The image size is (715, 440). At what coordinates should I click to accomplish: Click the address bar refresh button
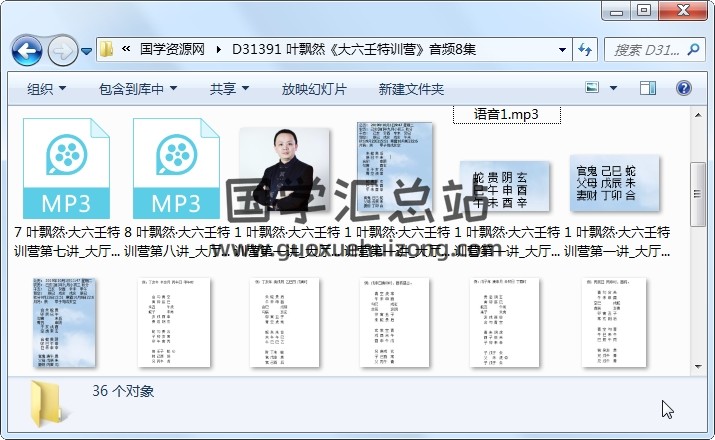585,49
